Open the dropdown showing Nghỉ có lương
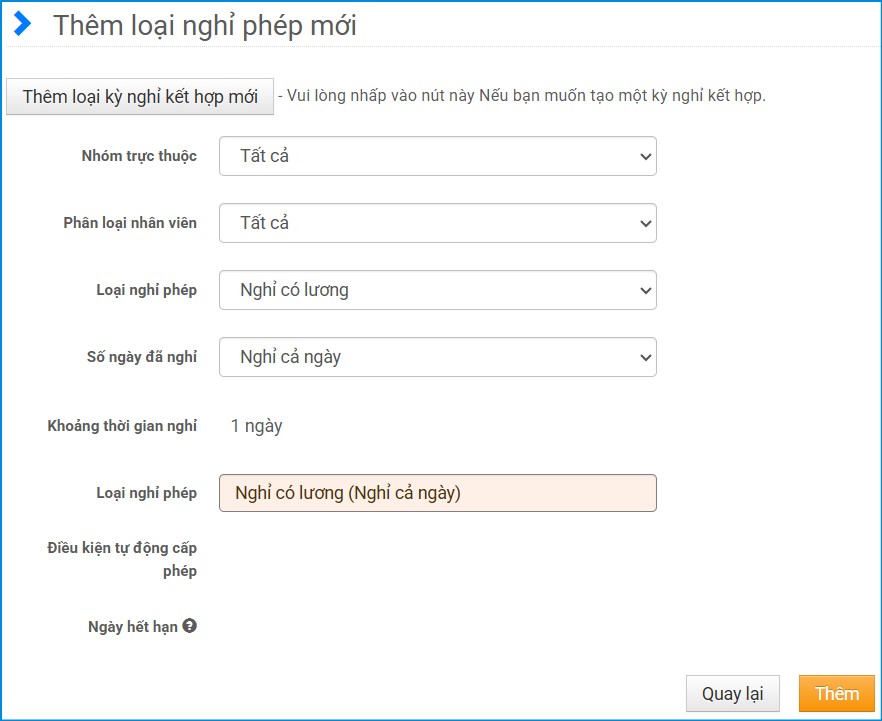This screenshot has width=882, height=721. (437, 290)
